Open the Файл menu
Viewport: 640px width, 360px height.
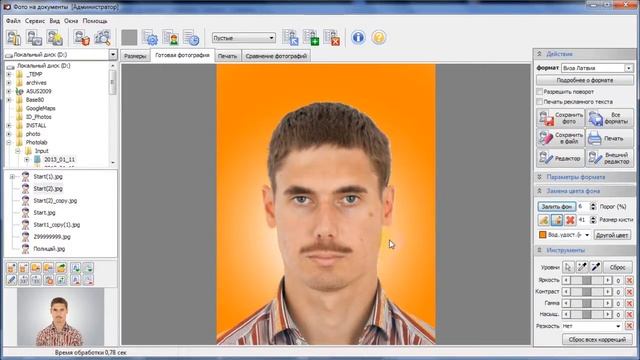(x=13, y=21)
